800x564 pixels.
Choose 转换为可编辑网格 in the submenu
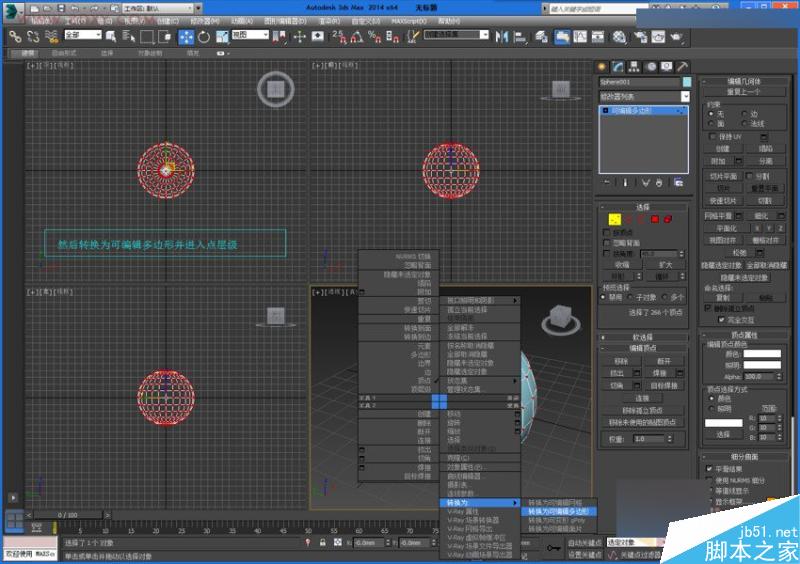559,503
